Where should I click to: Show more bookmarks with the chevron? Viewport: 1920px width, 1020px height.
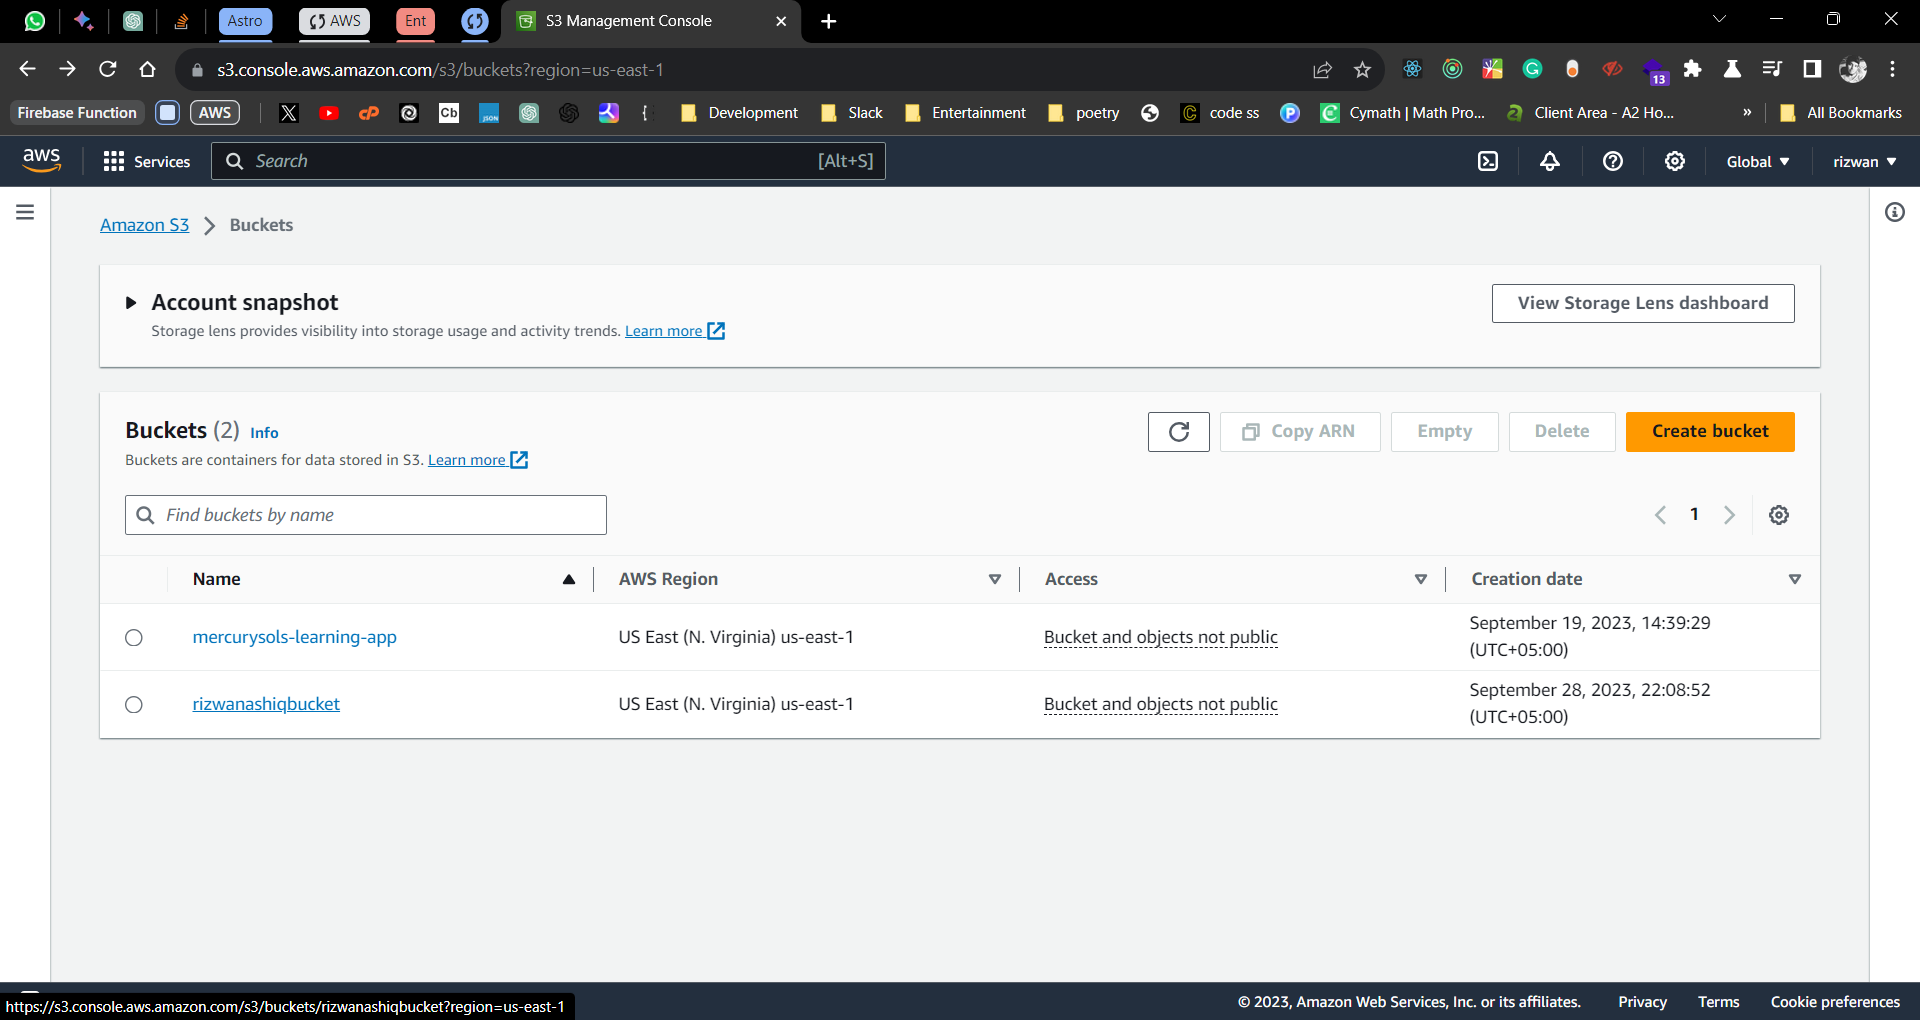click(1747, 112)
